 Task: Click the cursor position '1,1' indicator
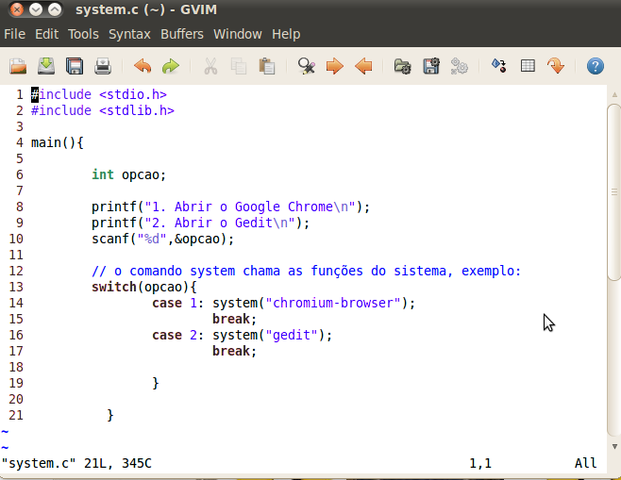pos(480,463)
